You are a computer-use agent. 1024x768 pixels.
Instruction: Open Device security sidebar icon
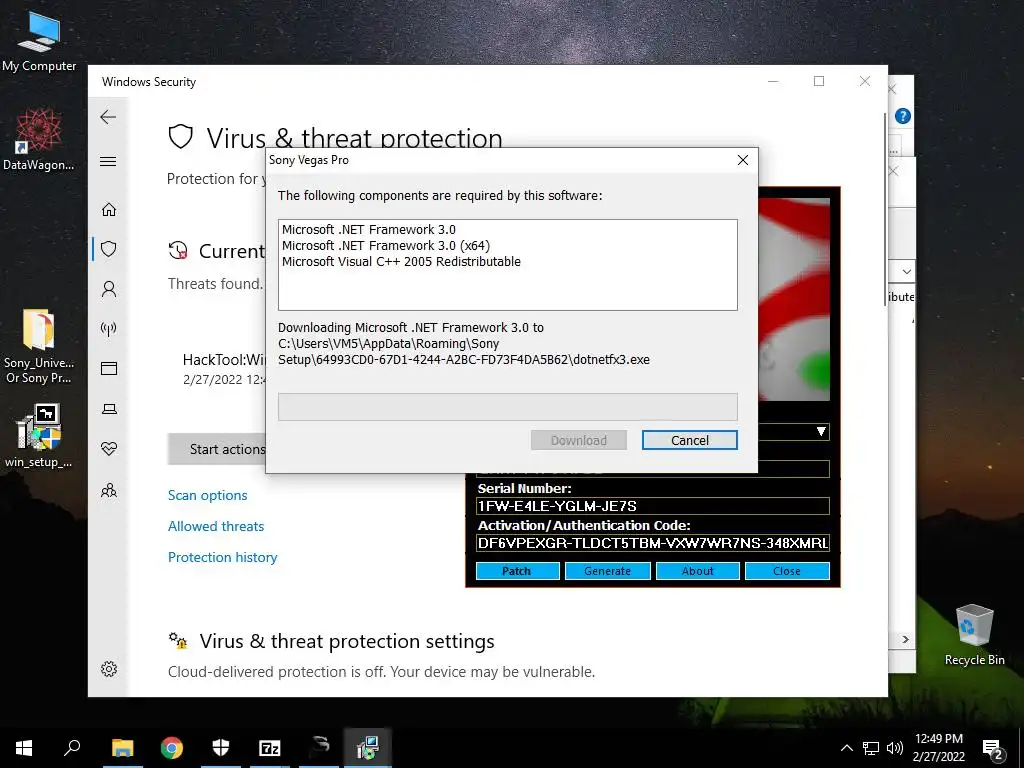pyautogui.click(x=108, y=409)
